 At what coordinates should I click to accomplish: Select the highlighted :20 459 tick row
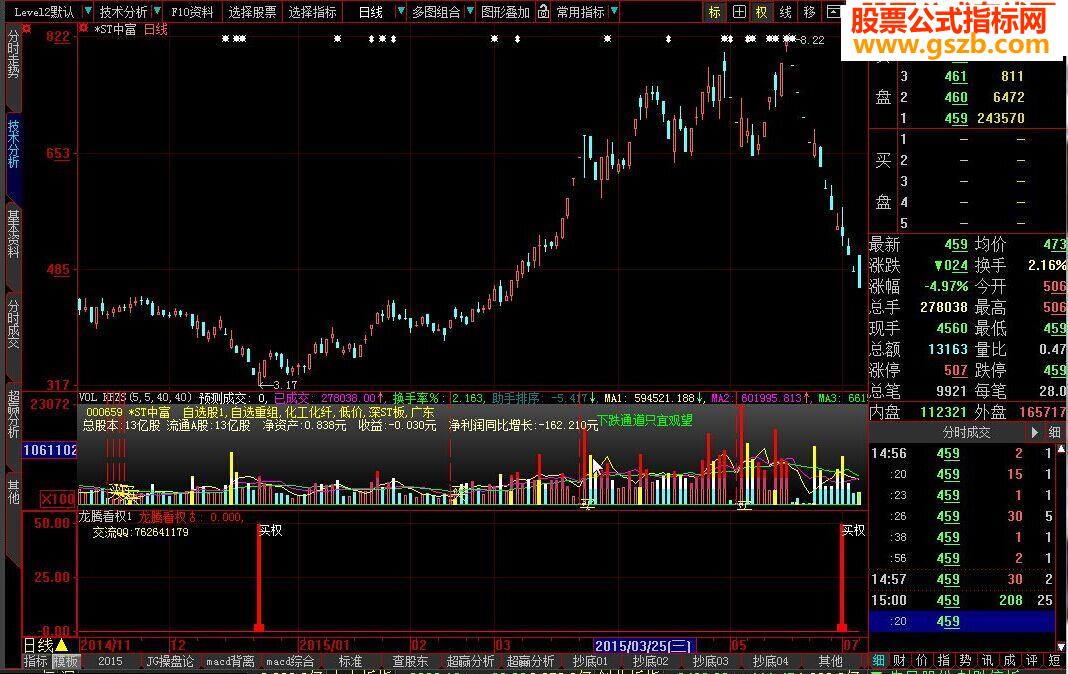(x=962, y=621)
